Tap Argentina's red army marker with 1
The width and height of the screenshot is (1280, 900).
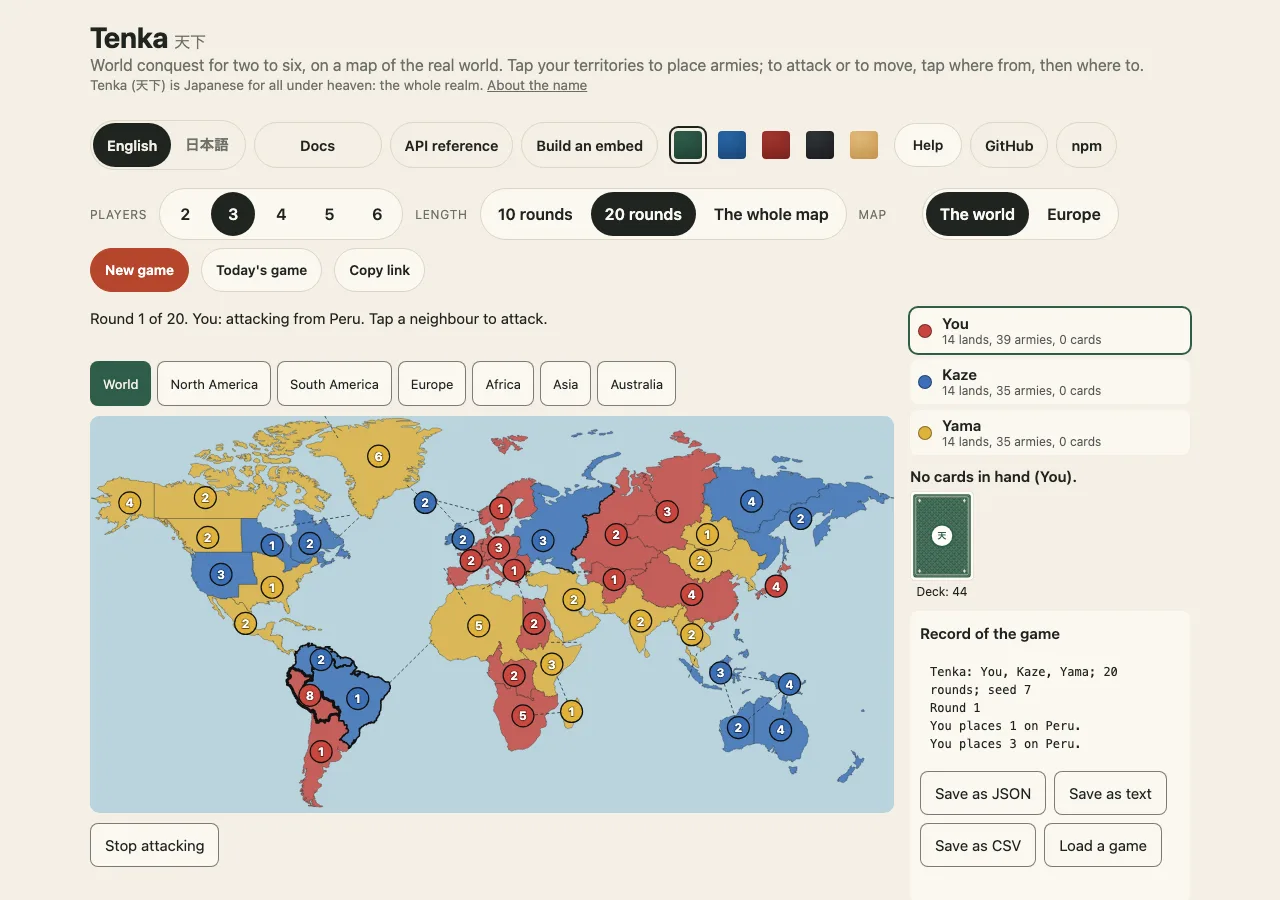pos(321,750)
